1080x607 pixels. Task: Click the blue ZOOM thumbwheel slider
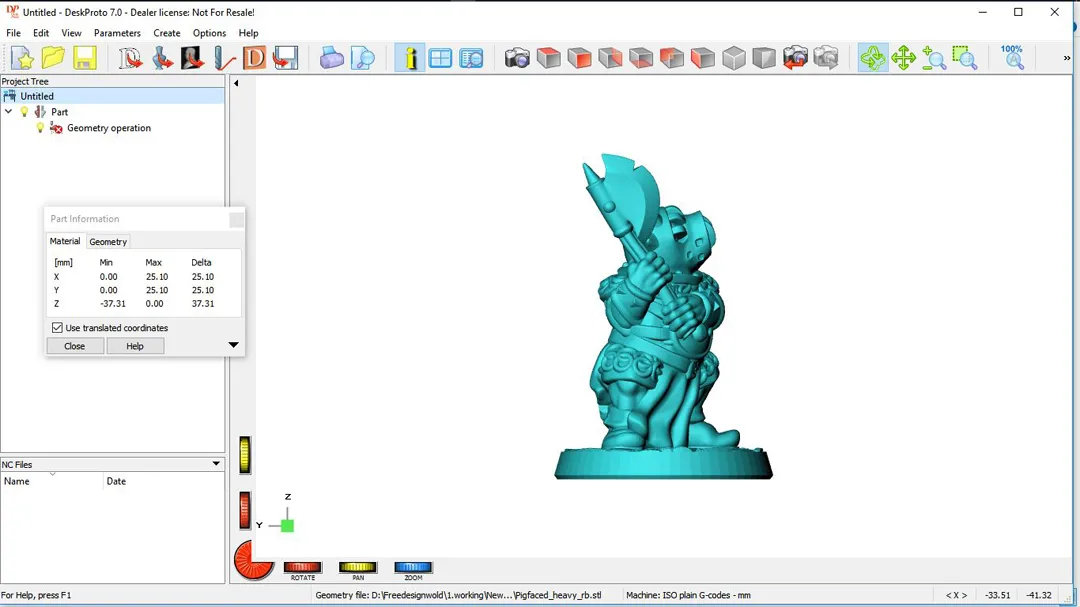tap(413, 568)
